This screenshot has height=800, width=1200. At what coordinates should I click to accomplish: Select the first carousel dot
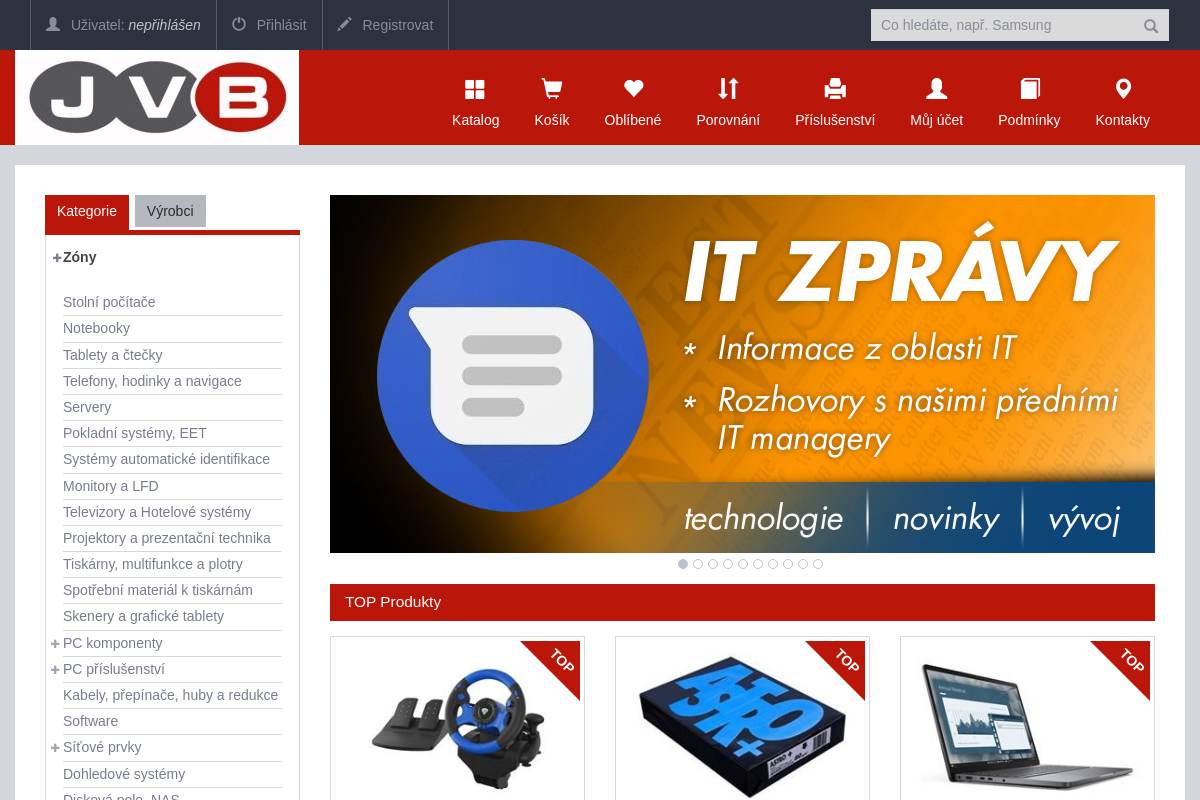tap(683, 564)
